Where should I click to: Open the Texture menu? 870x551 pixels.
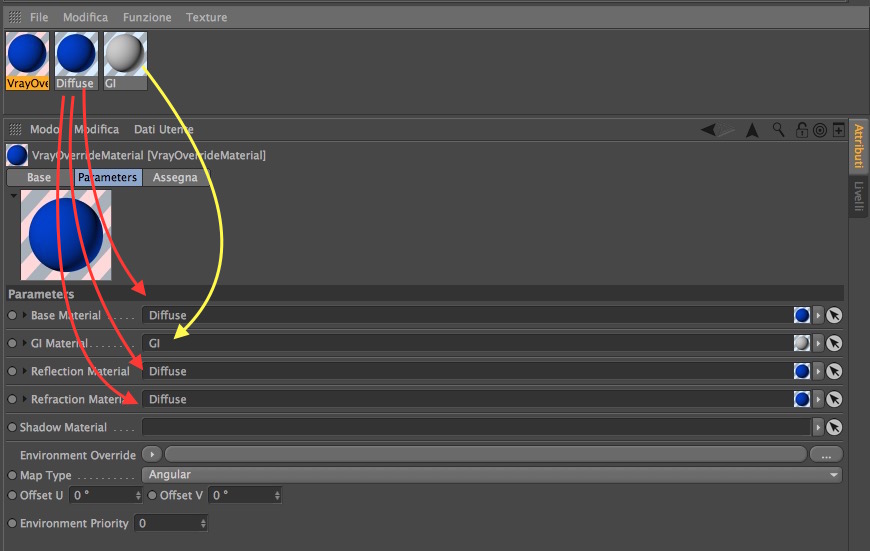[x=206, y=17]
